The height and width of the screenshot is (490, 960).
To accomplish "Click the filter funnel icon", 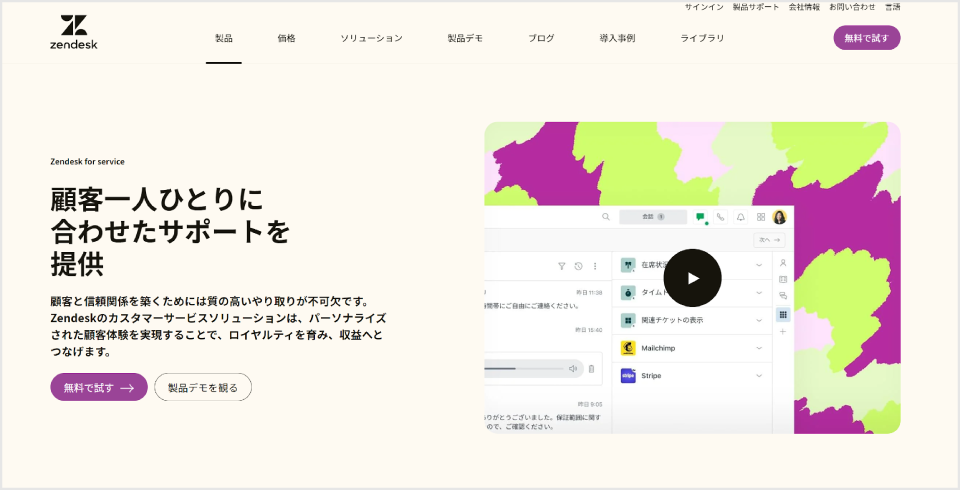I will click(561, 266).
